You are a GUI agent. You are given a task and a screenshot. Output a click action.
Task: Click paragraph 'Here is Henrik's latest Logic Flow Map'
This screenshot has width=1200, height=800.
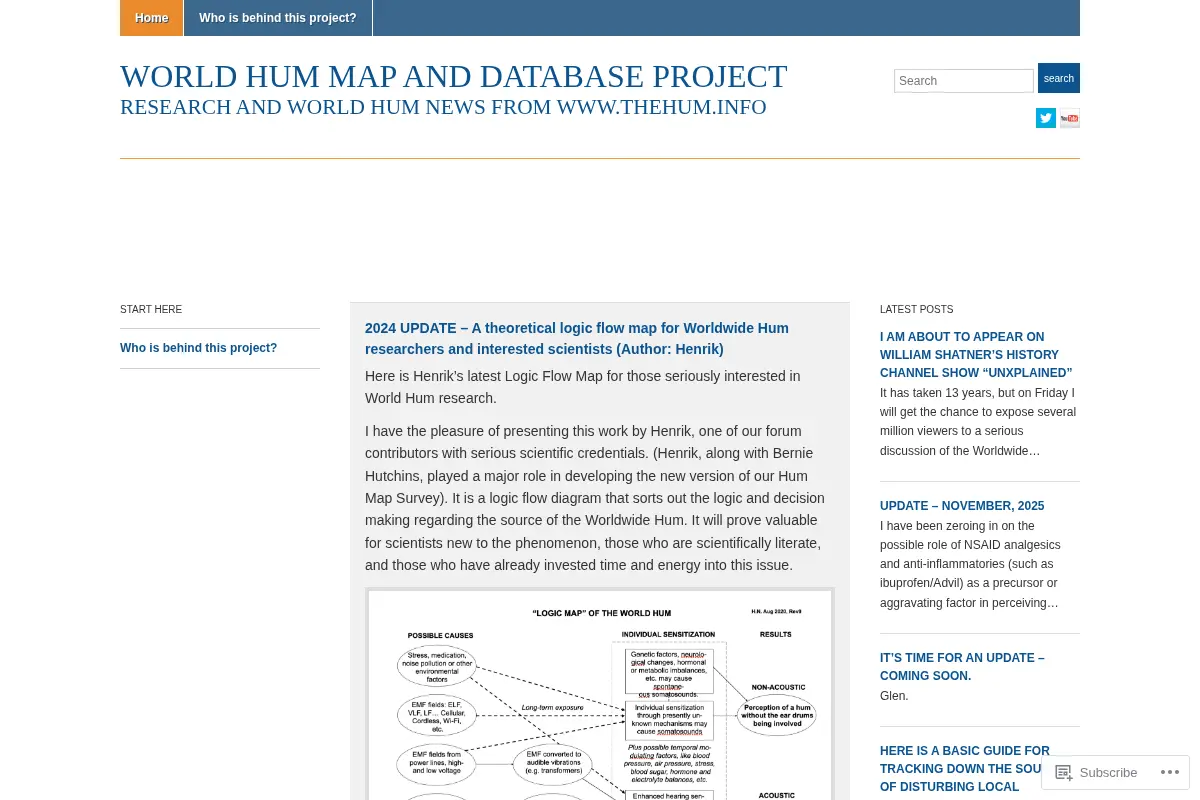(583, 387)
